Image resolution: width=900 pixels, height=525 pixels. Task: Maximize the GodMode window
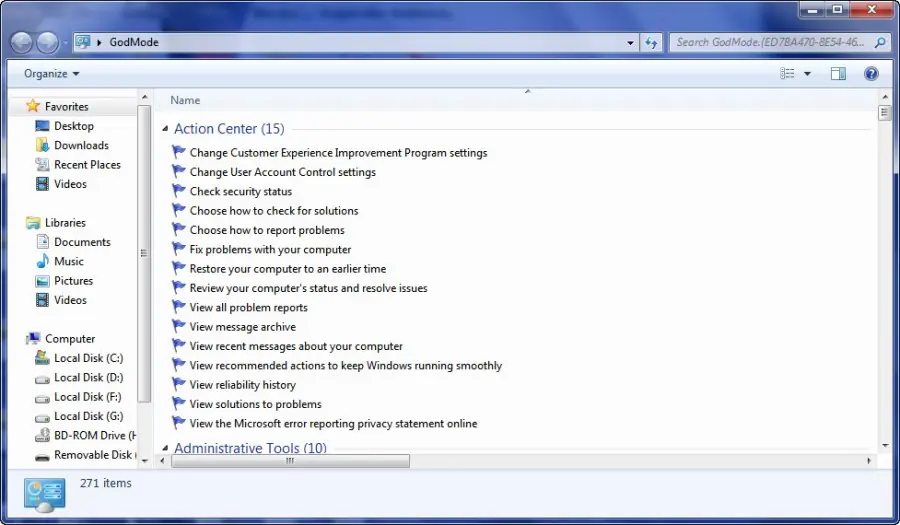(837, 10)
